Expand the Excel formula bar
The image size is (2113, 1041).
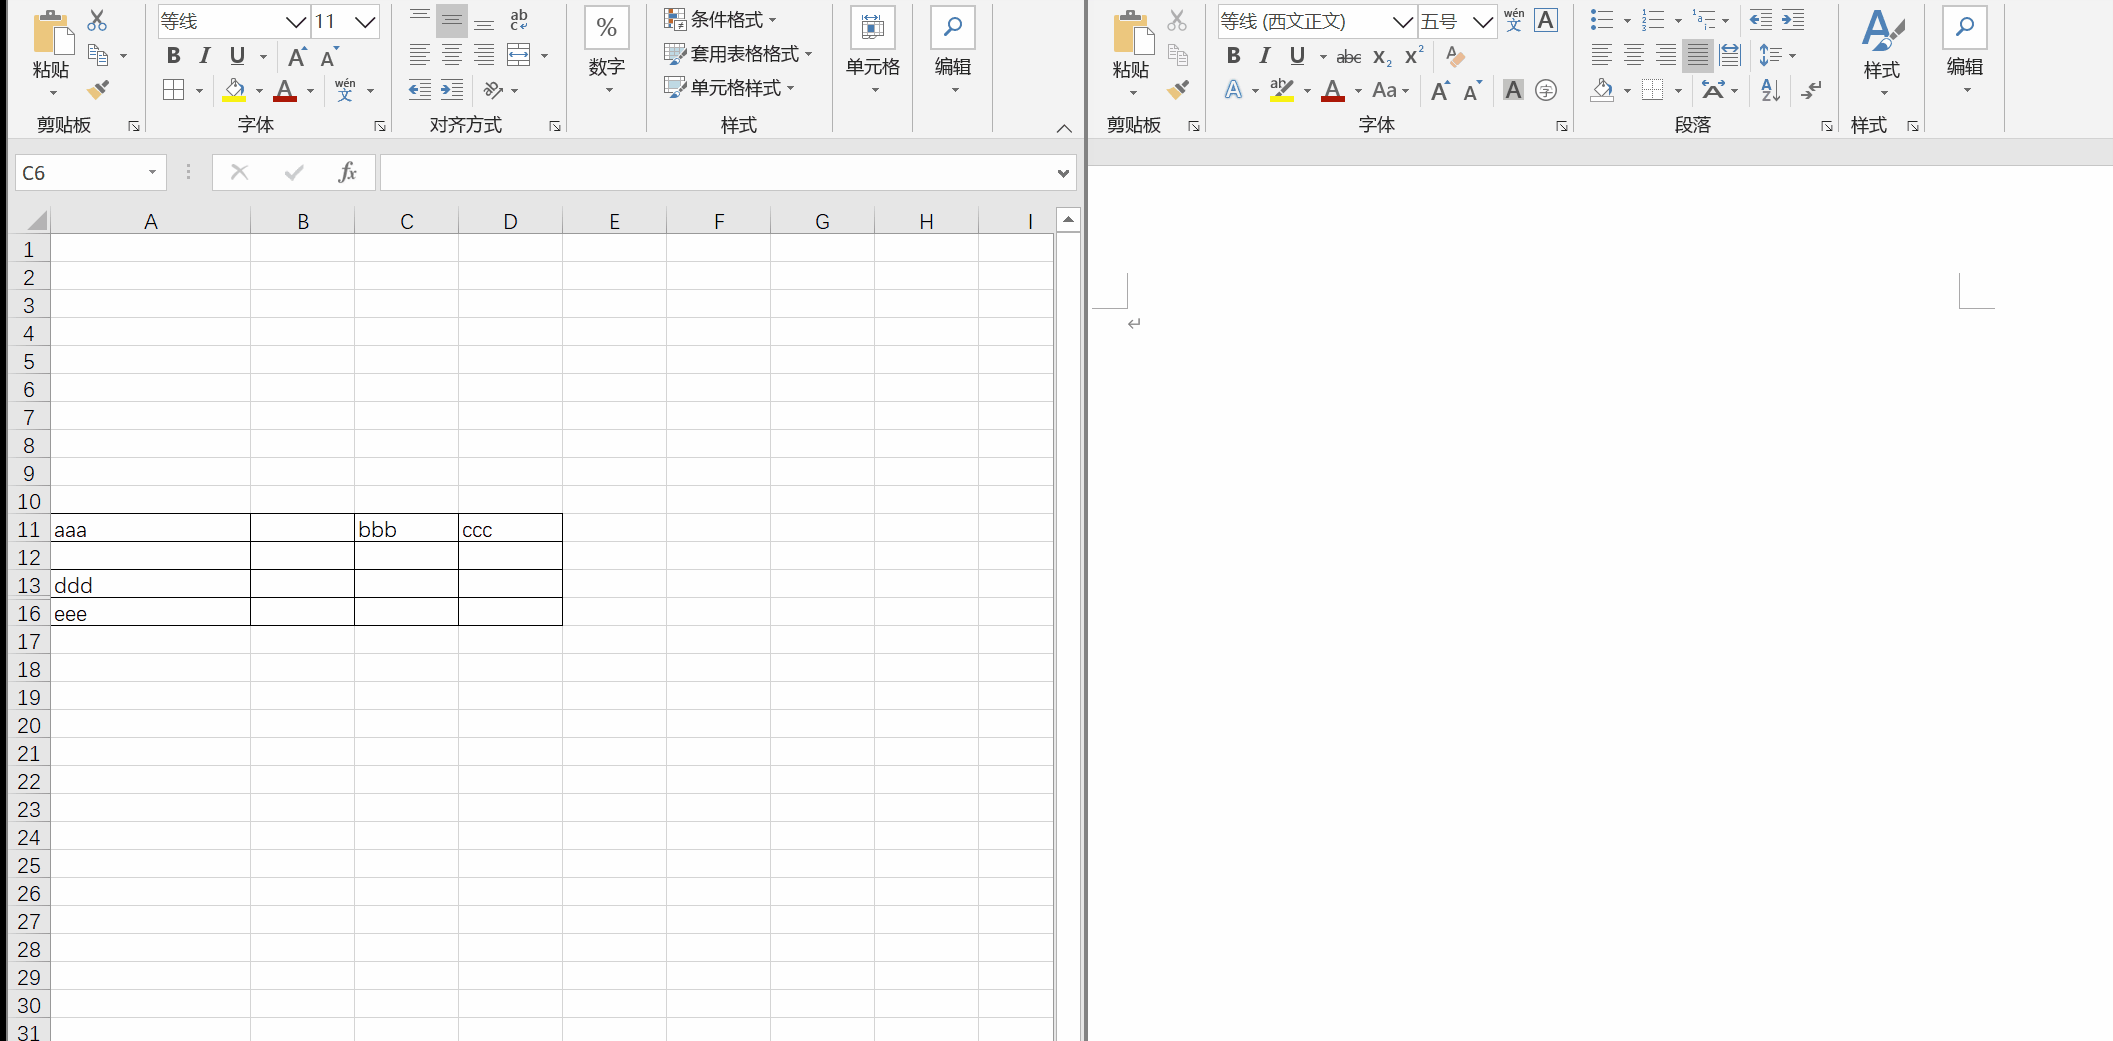tap(1063, 173)
